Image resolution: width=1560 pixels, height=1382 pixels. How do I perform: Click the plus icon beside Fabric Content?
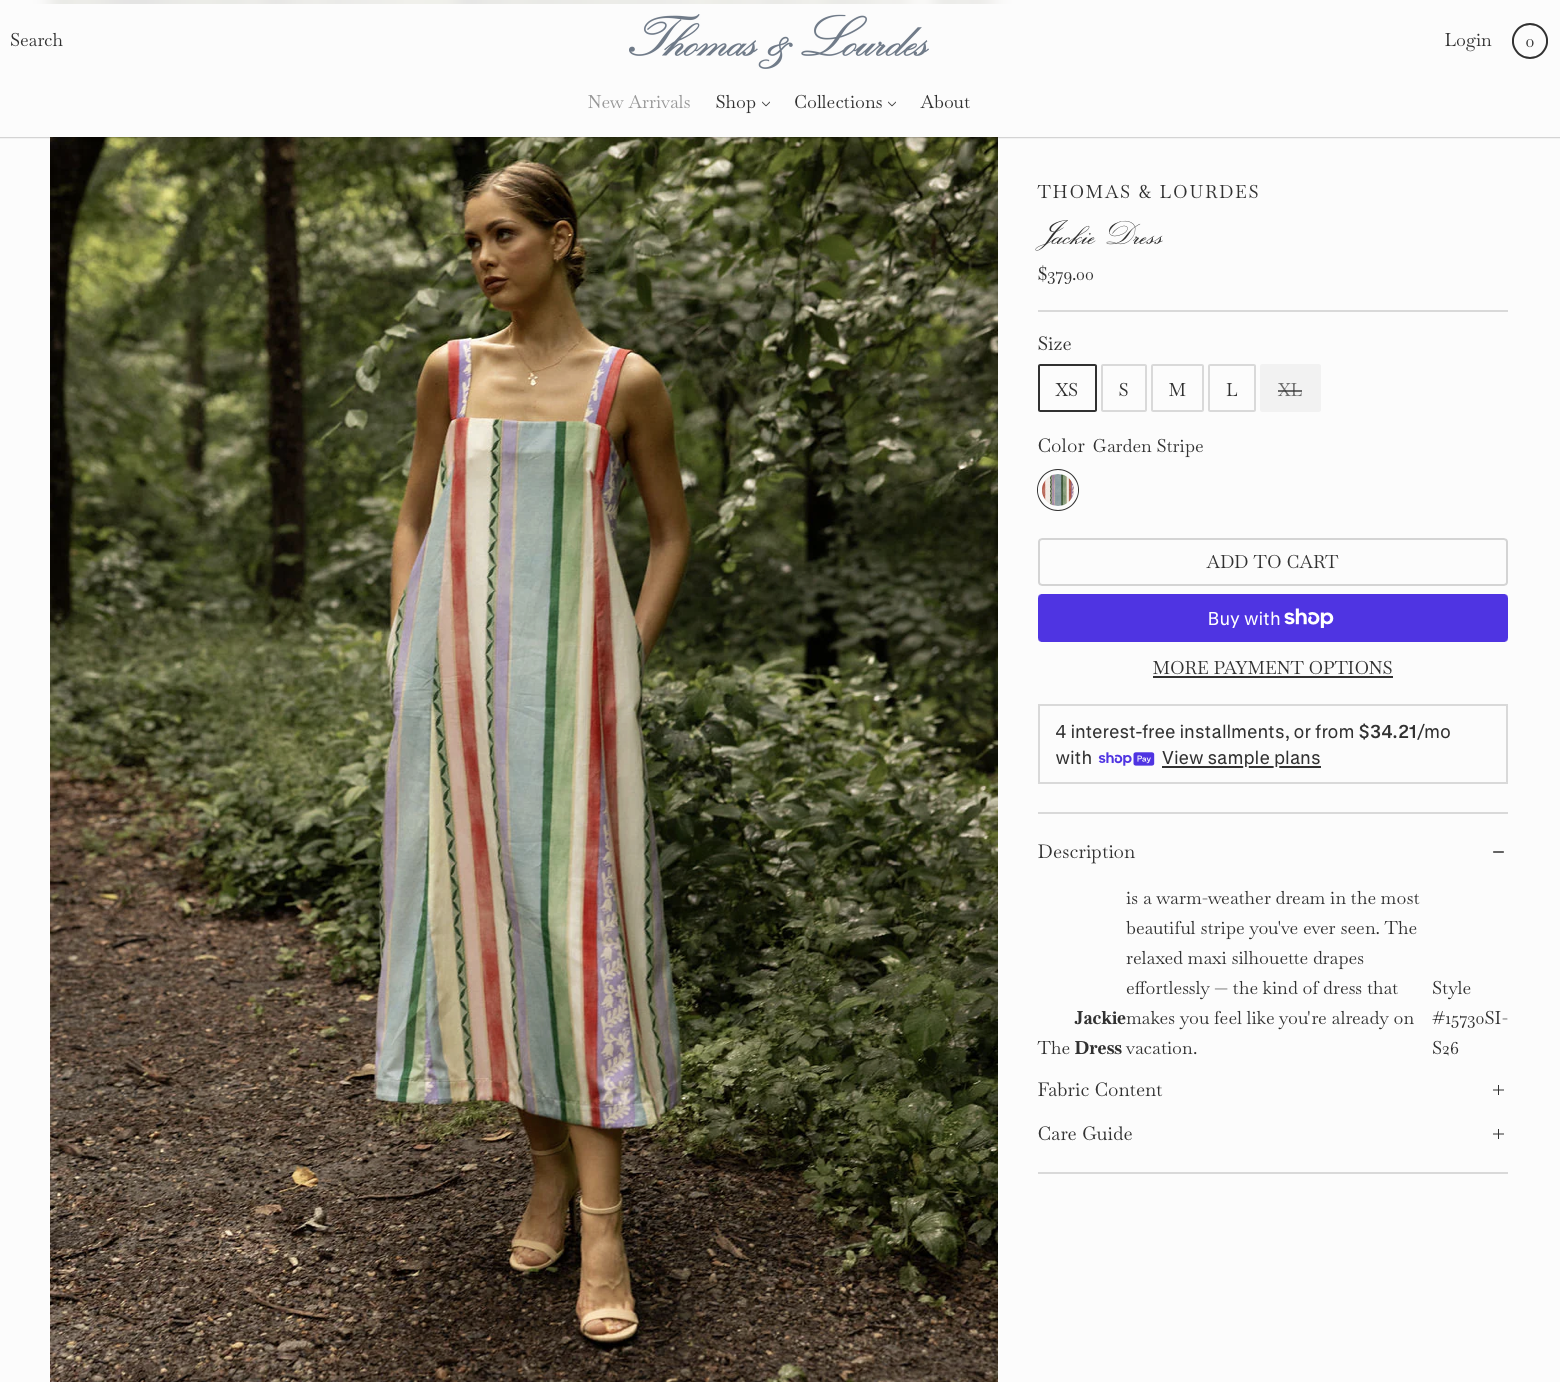1498,1090
